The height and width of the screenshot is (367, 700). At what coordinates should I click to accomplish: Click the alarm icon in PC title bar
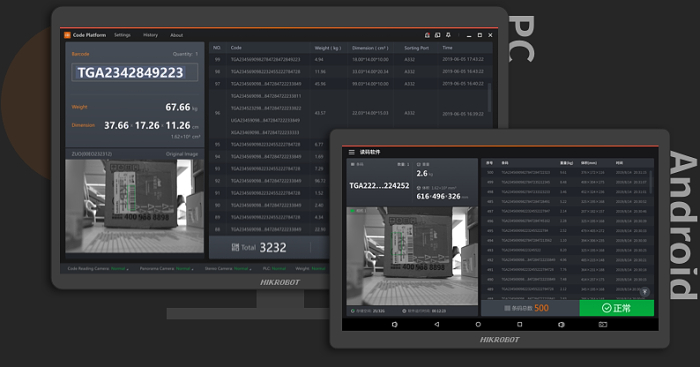pos(427,35)
